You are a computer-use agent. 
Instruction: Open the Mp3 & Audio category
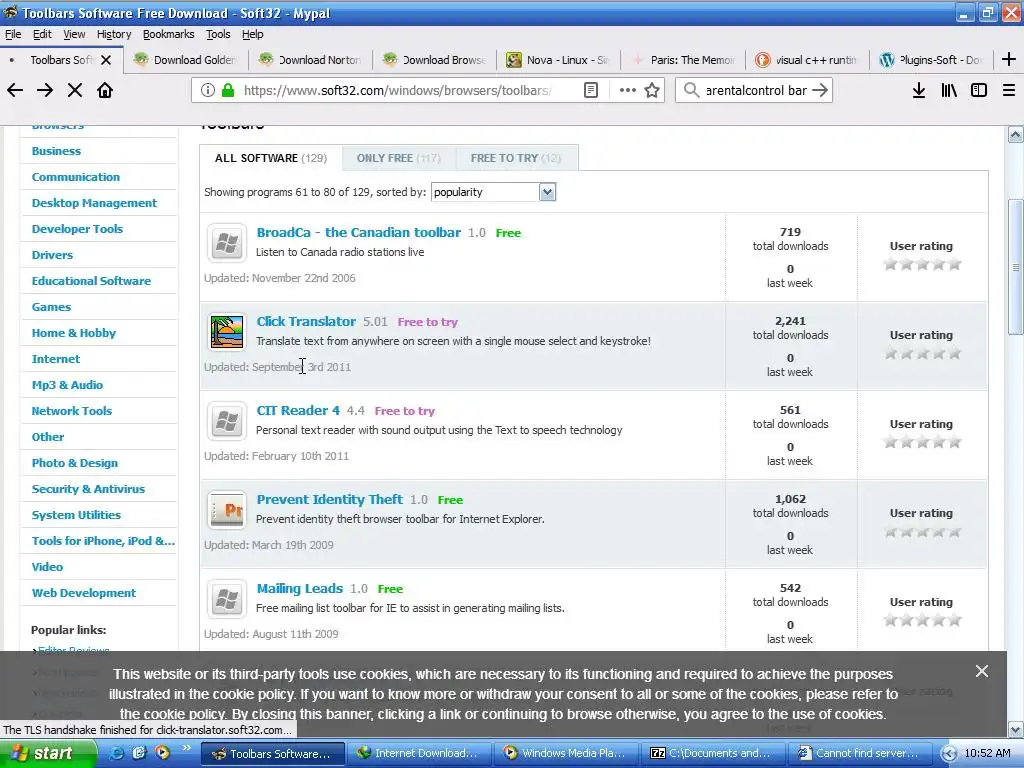pyautogui.click(x=67, y=385)
